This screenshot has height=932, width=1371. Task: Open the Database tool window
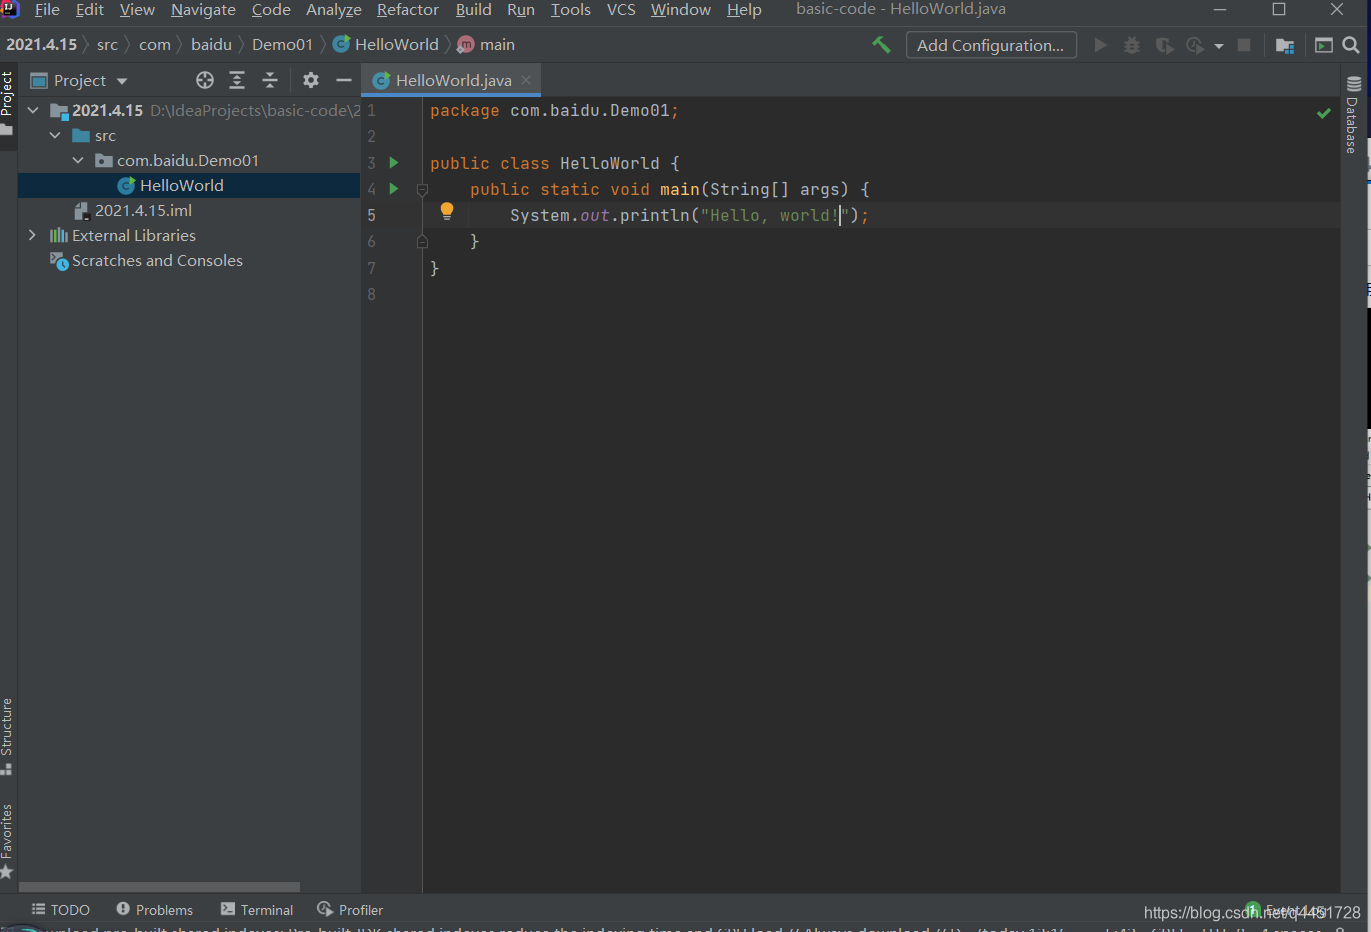coord(1353,114)
